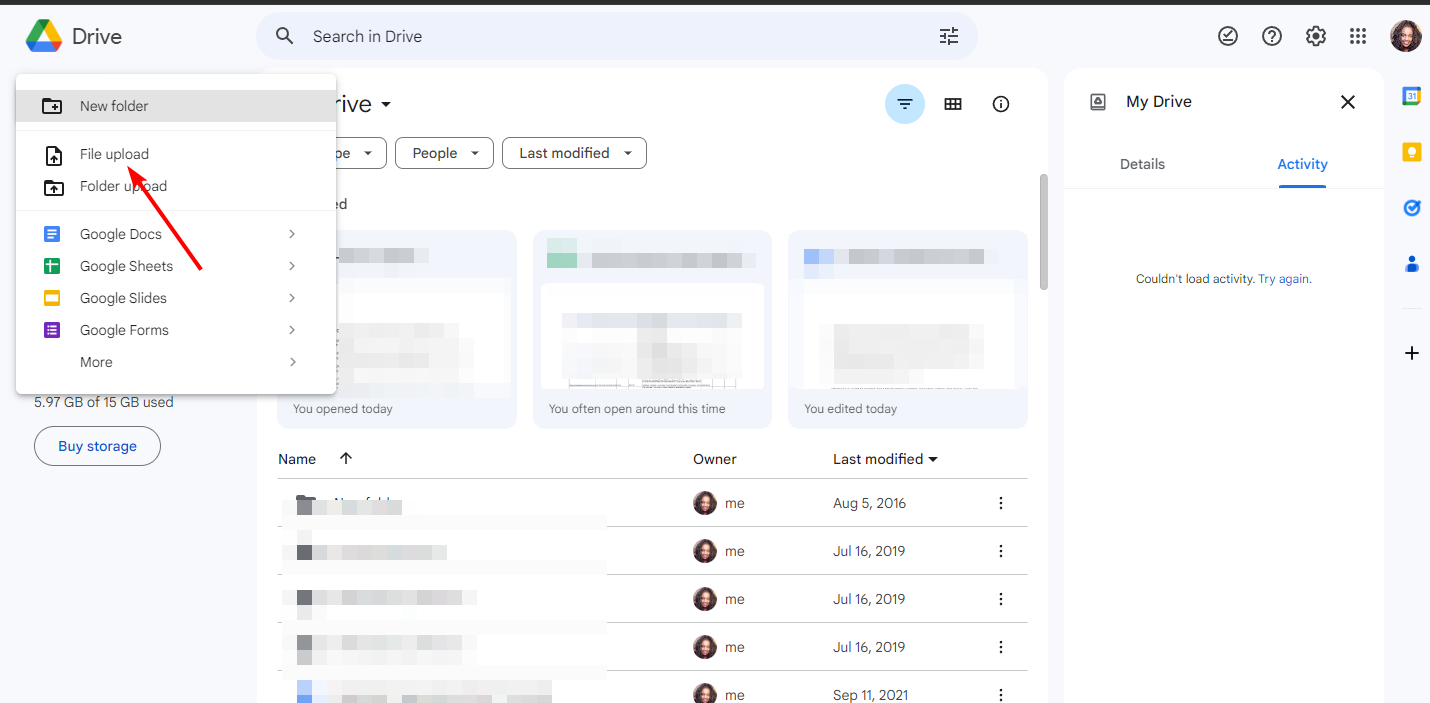1430x703 pixels.
Task: Toggle the filter button in toolbar
Action: coord(905,104)
